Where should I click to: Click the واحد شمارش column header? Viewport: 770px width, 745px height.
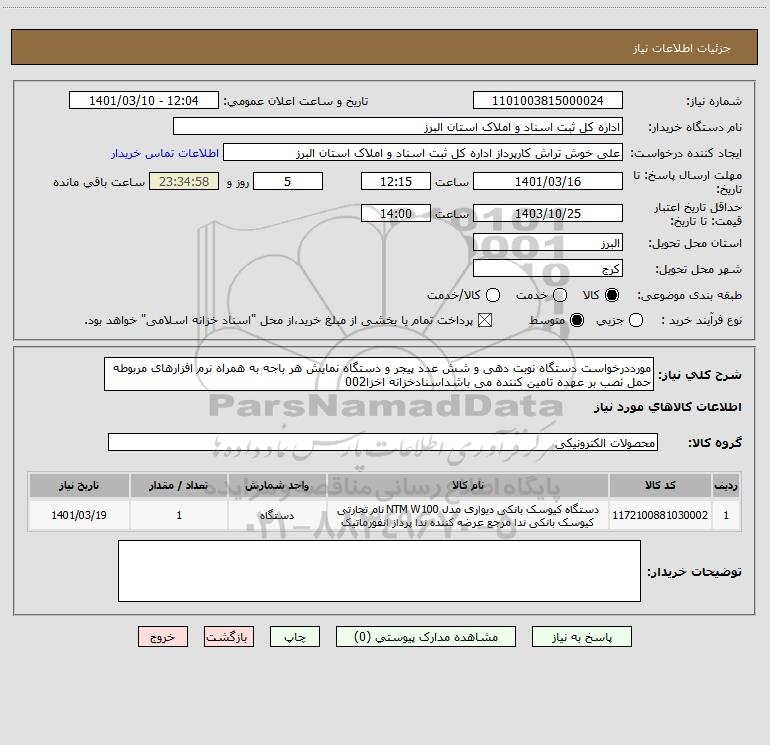click(277, 485)
